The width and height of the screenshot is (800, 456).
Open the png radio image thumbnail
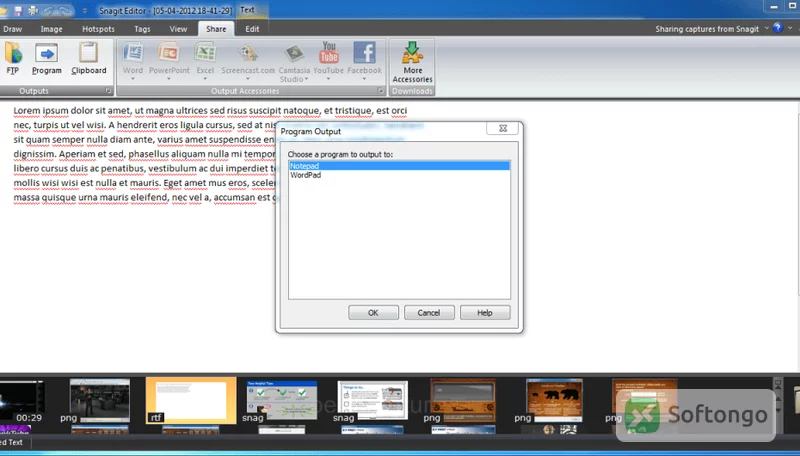(x=463, y=401)
